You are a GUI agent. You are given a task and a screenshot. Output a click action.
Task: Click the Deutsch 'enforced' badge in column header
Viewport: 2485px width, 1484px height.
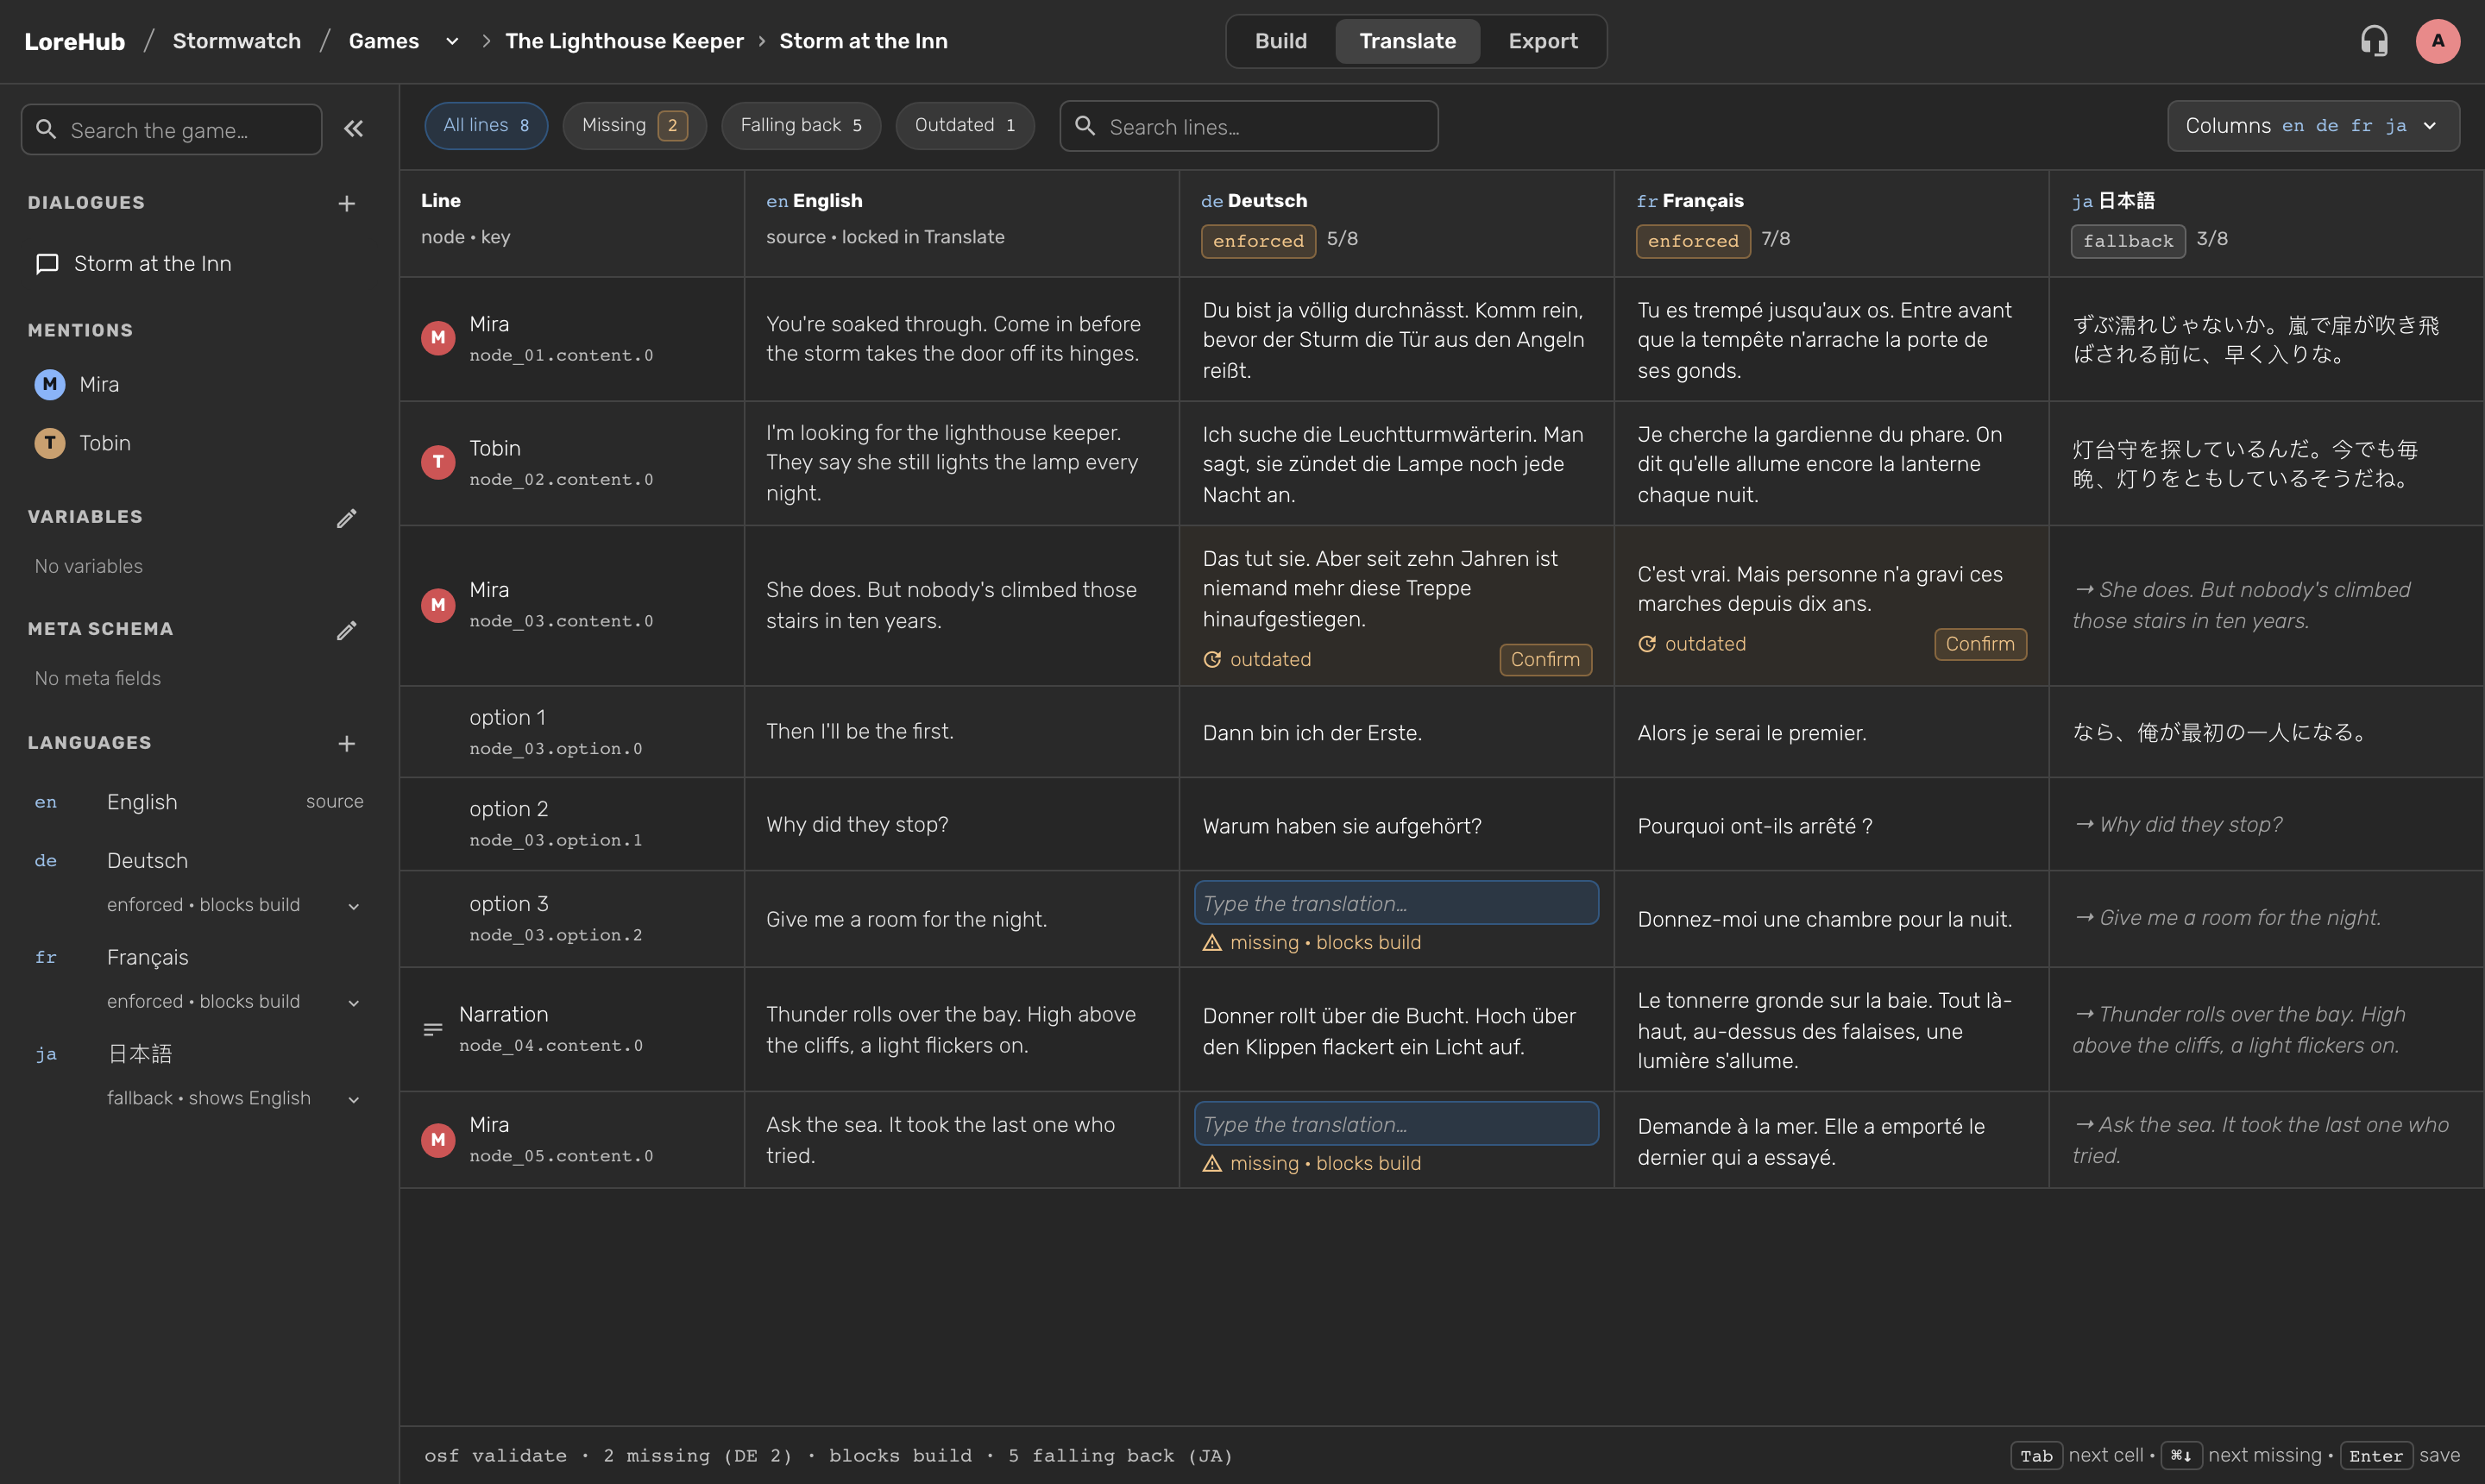coord(1258,241)
